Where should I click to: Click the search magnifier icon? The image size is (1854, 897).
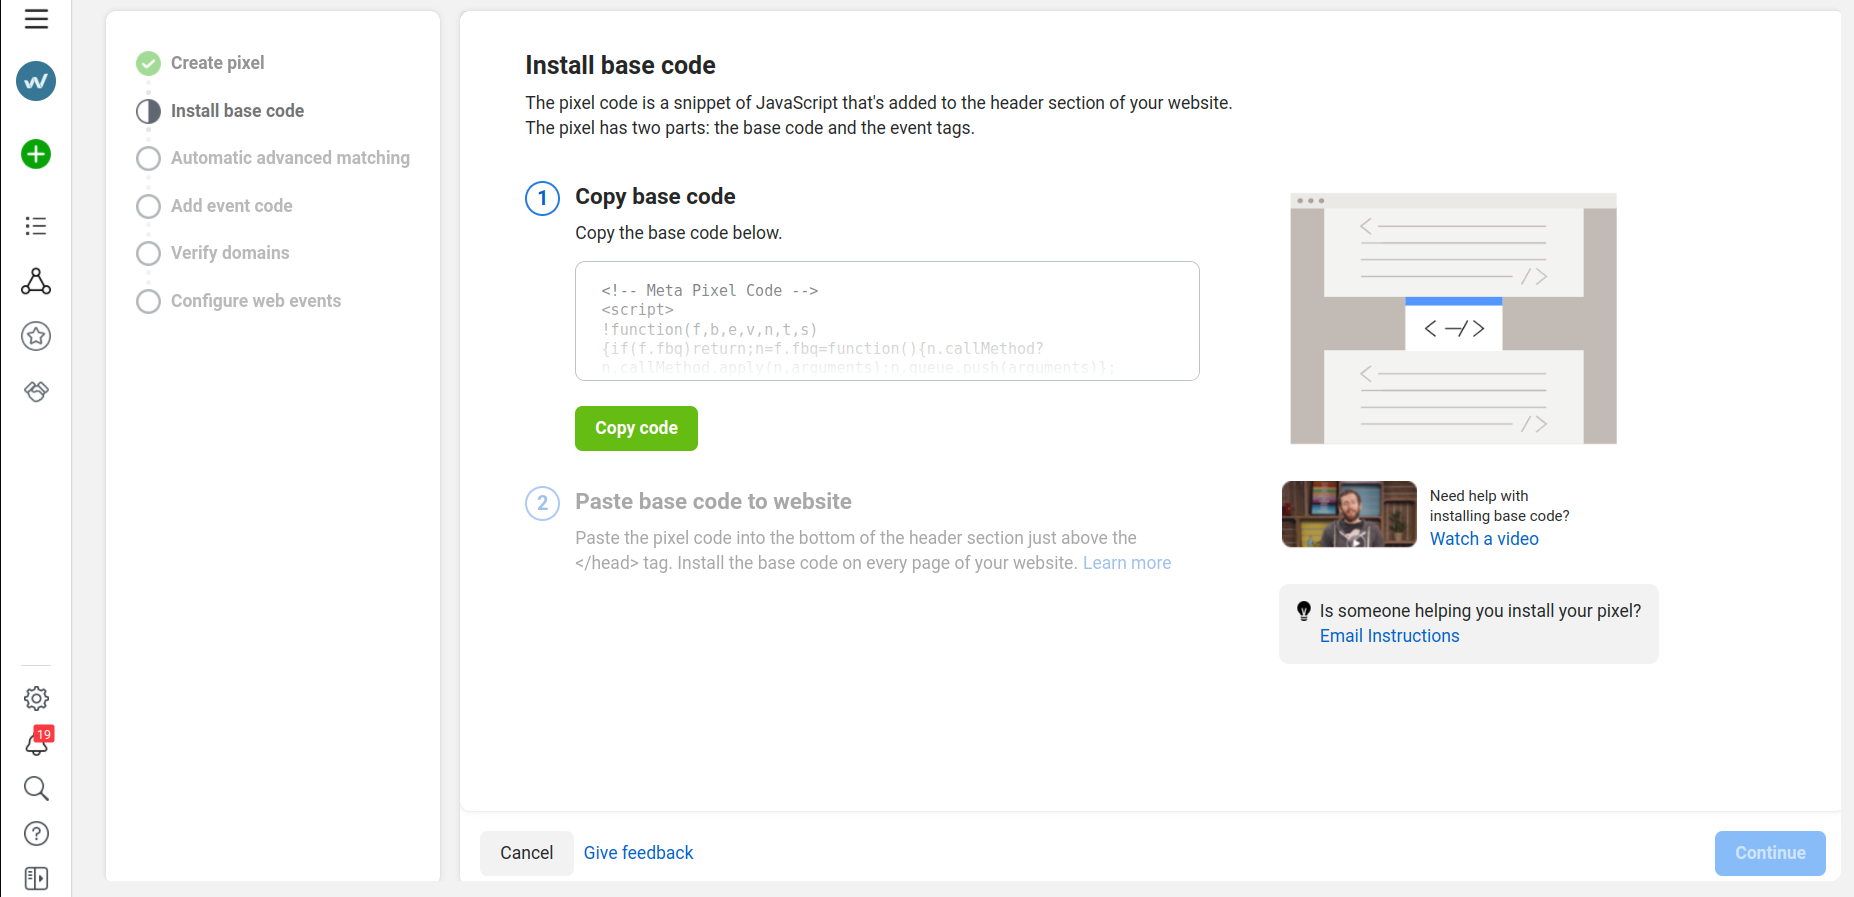tap(36, 789)
